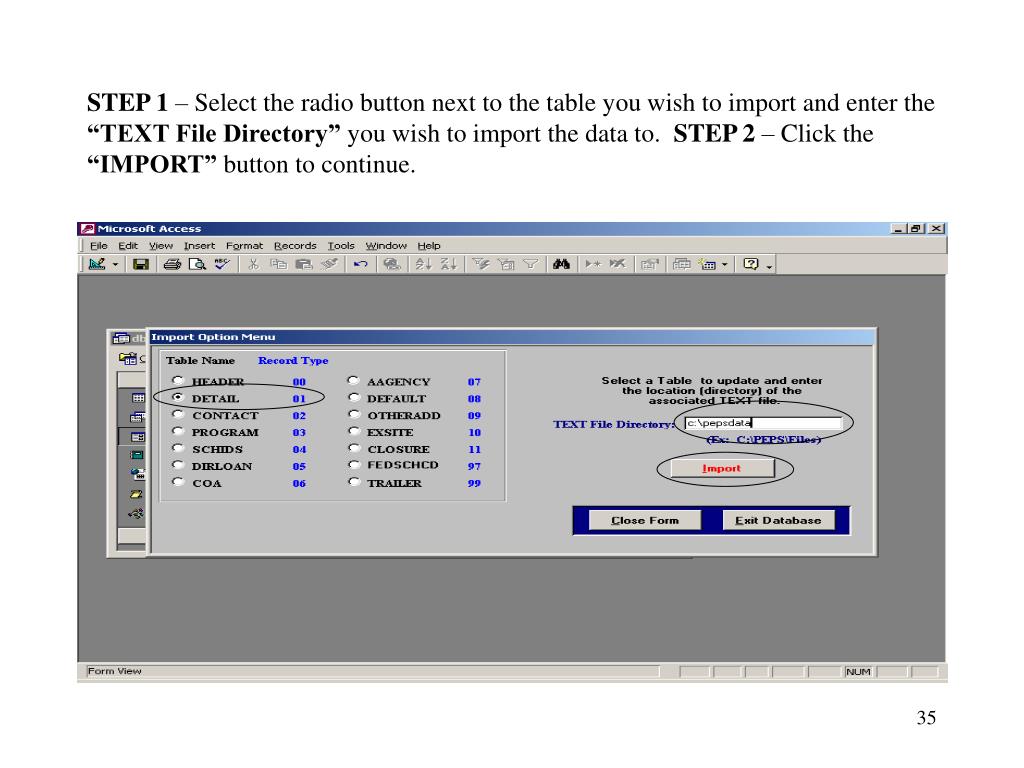The image size is (1024, 768).
Task: Select the TRAILER radio button
Action: pyautogui.click(x=353, y=482)
